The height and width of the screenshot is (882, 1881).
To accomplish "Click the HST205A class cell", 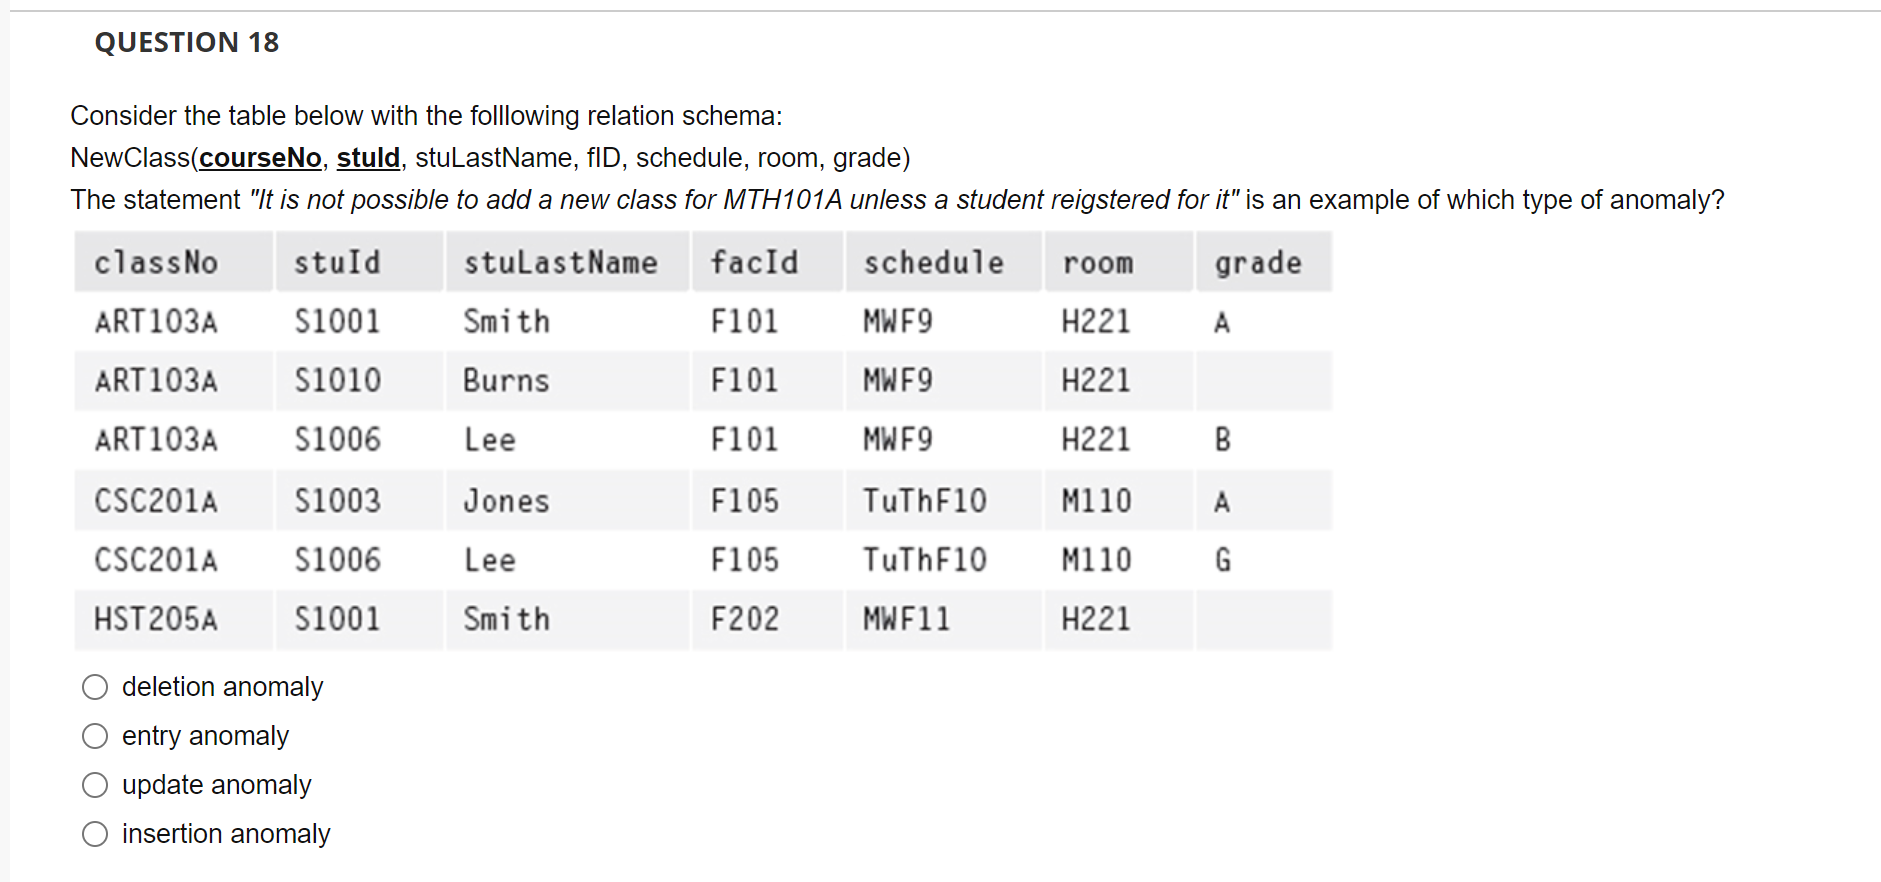I will [156, 619].
